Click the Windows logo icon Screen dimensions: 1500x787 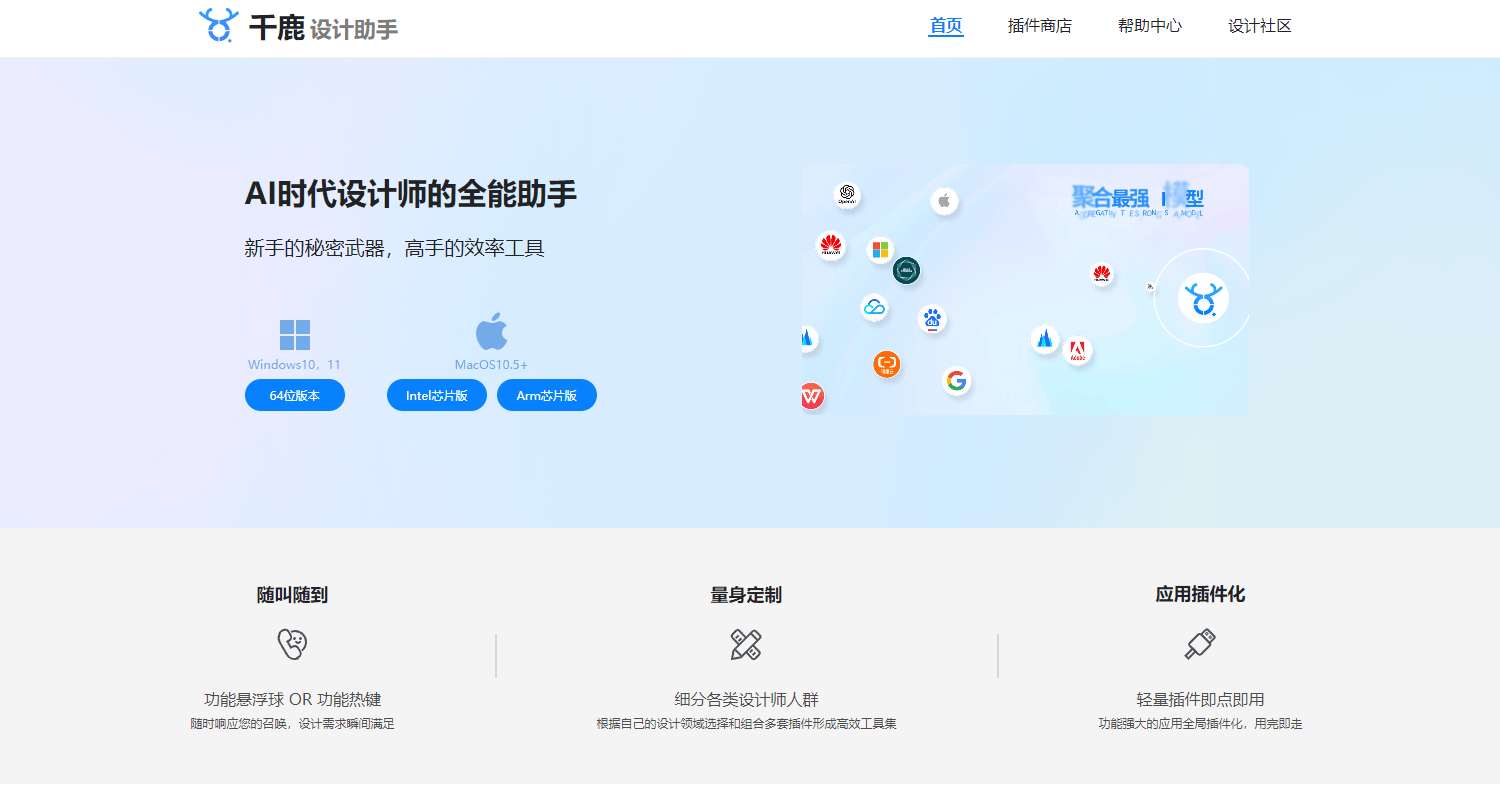coord(295,335)
